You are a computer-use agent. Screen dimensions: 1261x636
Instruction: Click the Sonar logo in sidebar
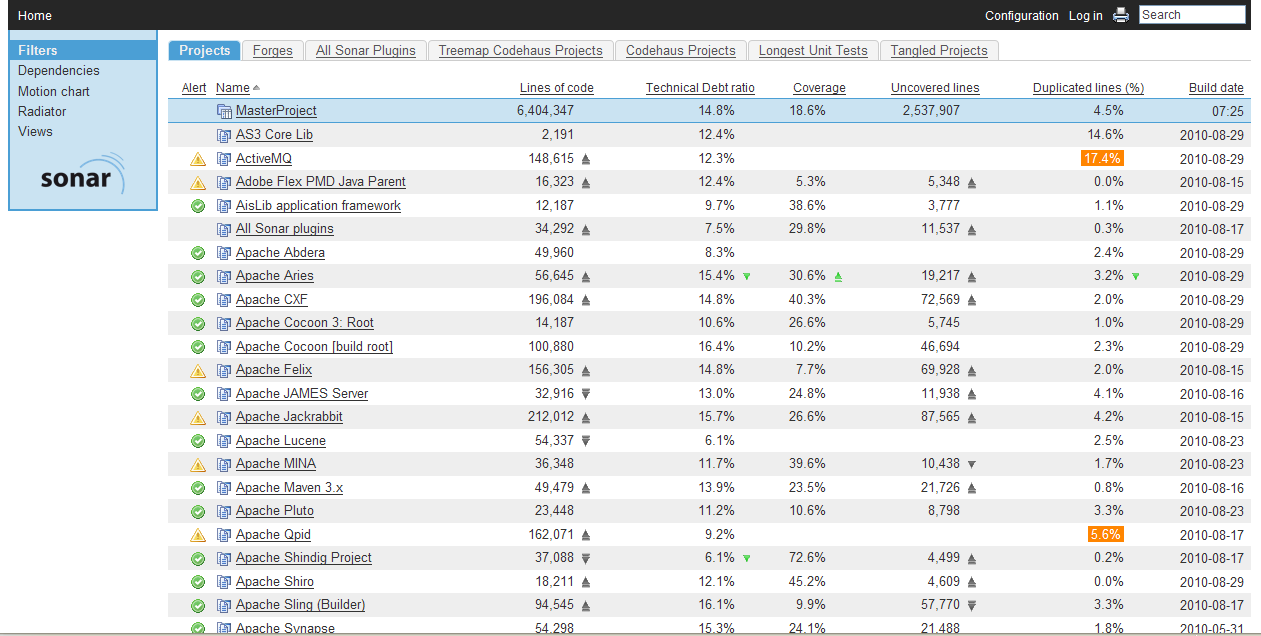pos(83,176)
